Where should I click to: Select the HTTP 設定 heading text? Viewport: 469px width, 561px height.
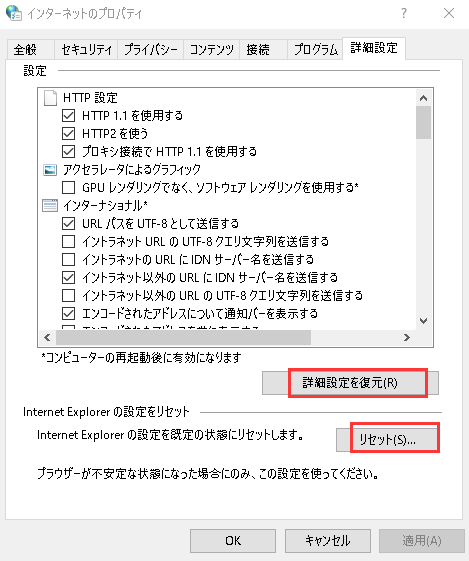pyautogui.click(x=90, y=98)
